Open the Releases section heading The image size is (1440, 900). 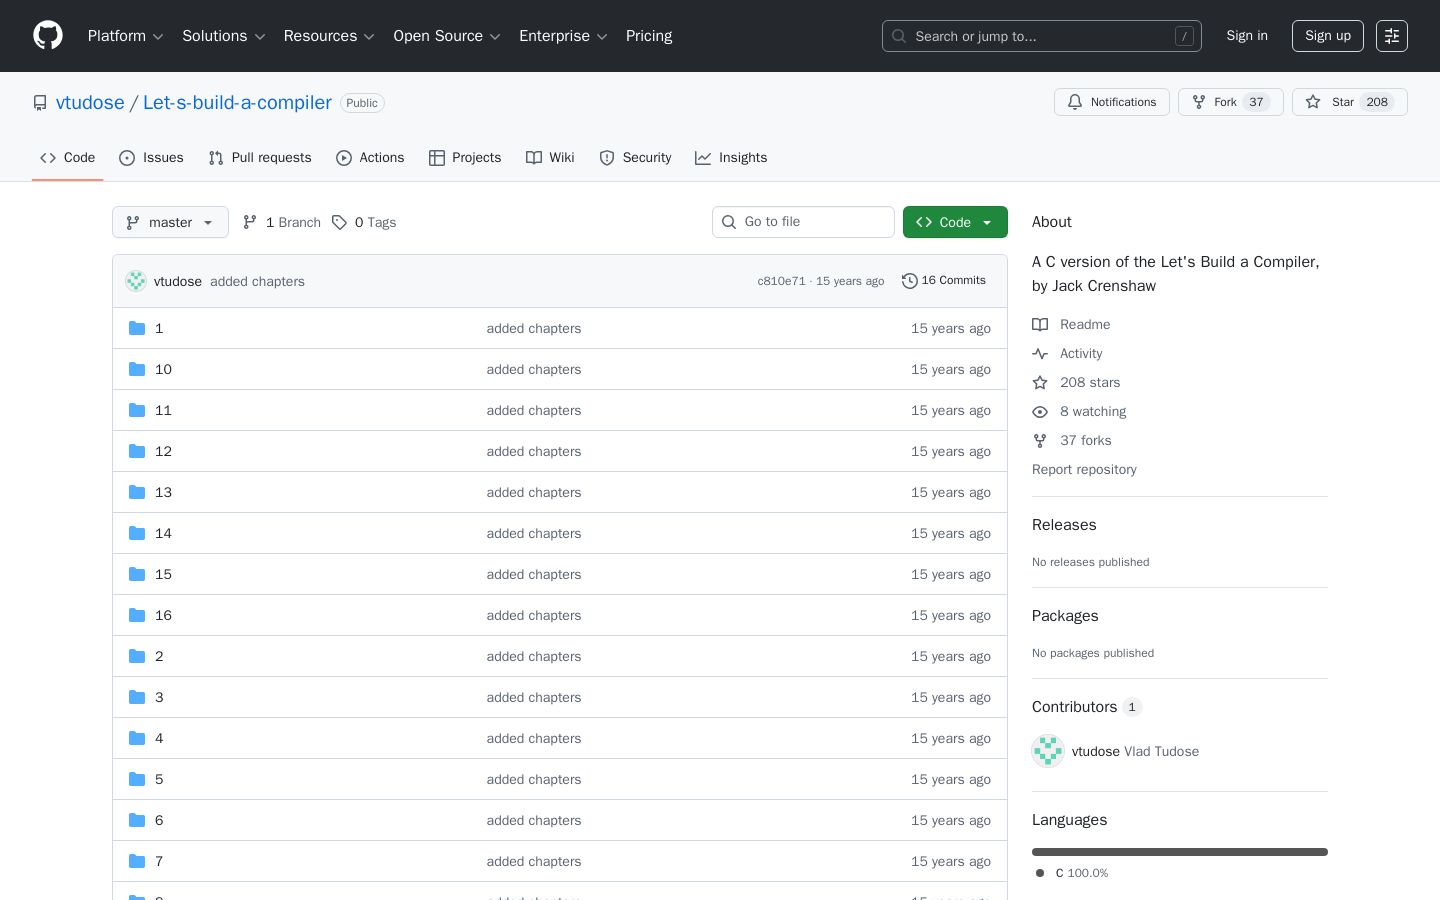[1064, 525]
